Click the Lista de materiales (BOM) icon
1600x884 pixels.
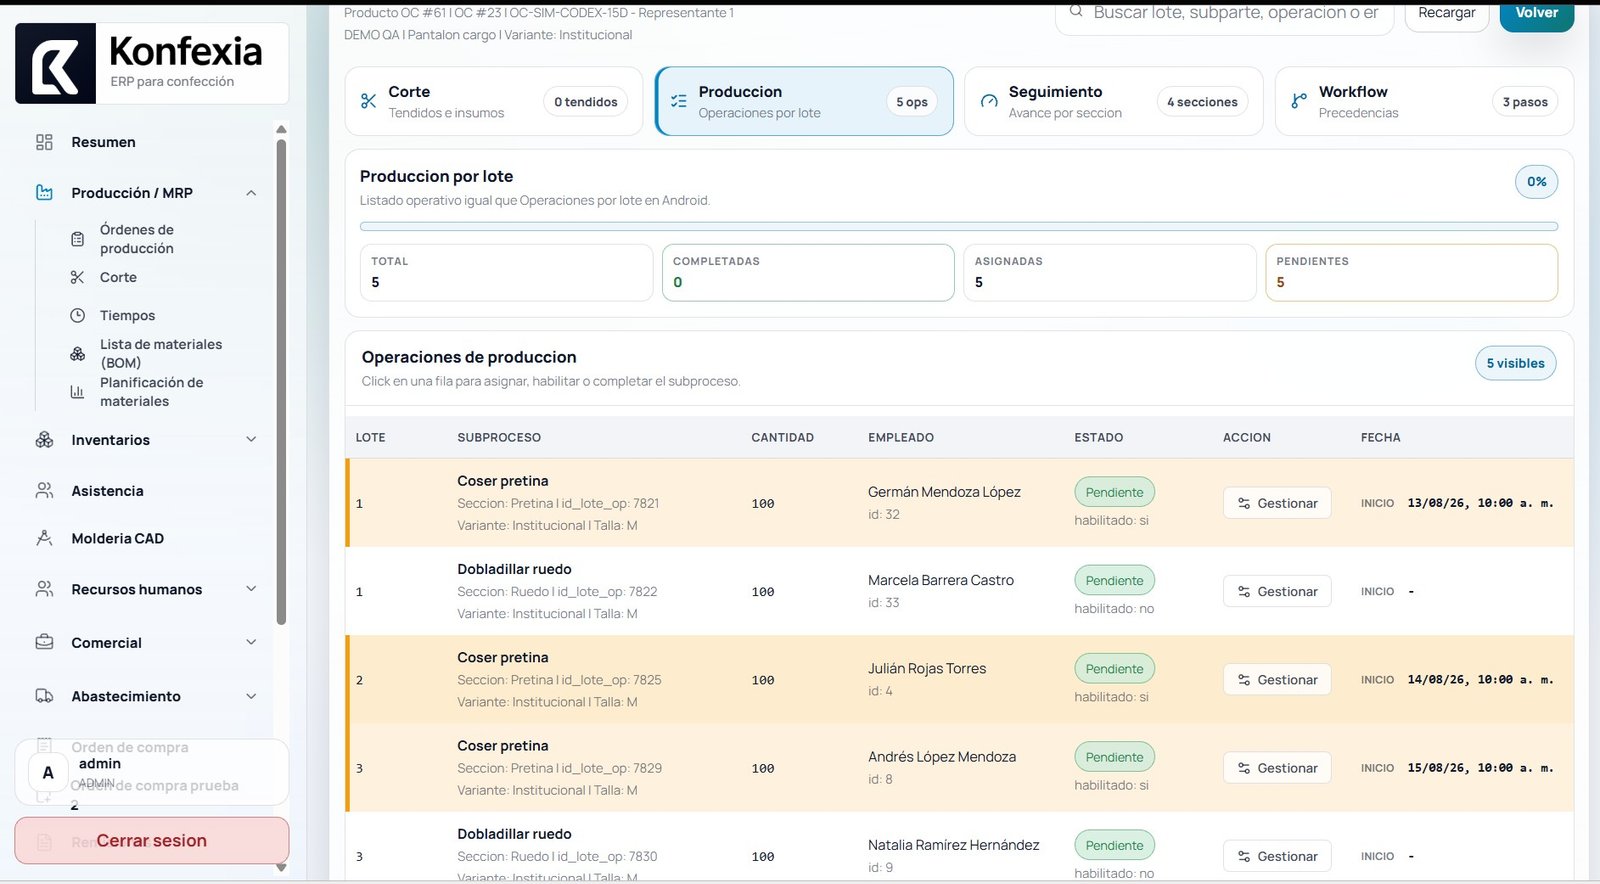point(77,354)
